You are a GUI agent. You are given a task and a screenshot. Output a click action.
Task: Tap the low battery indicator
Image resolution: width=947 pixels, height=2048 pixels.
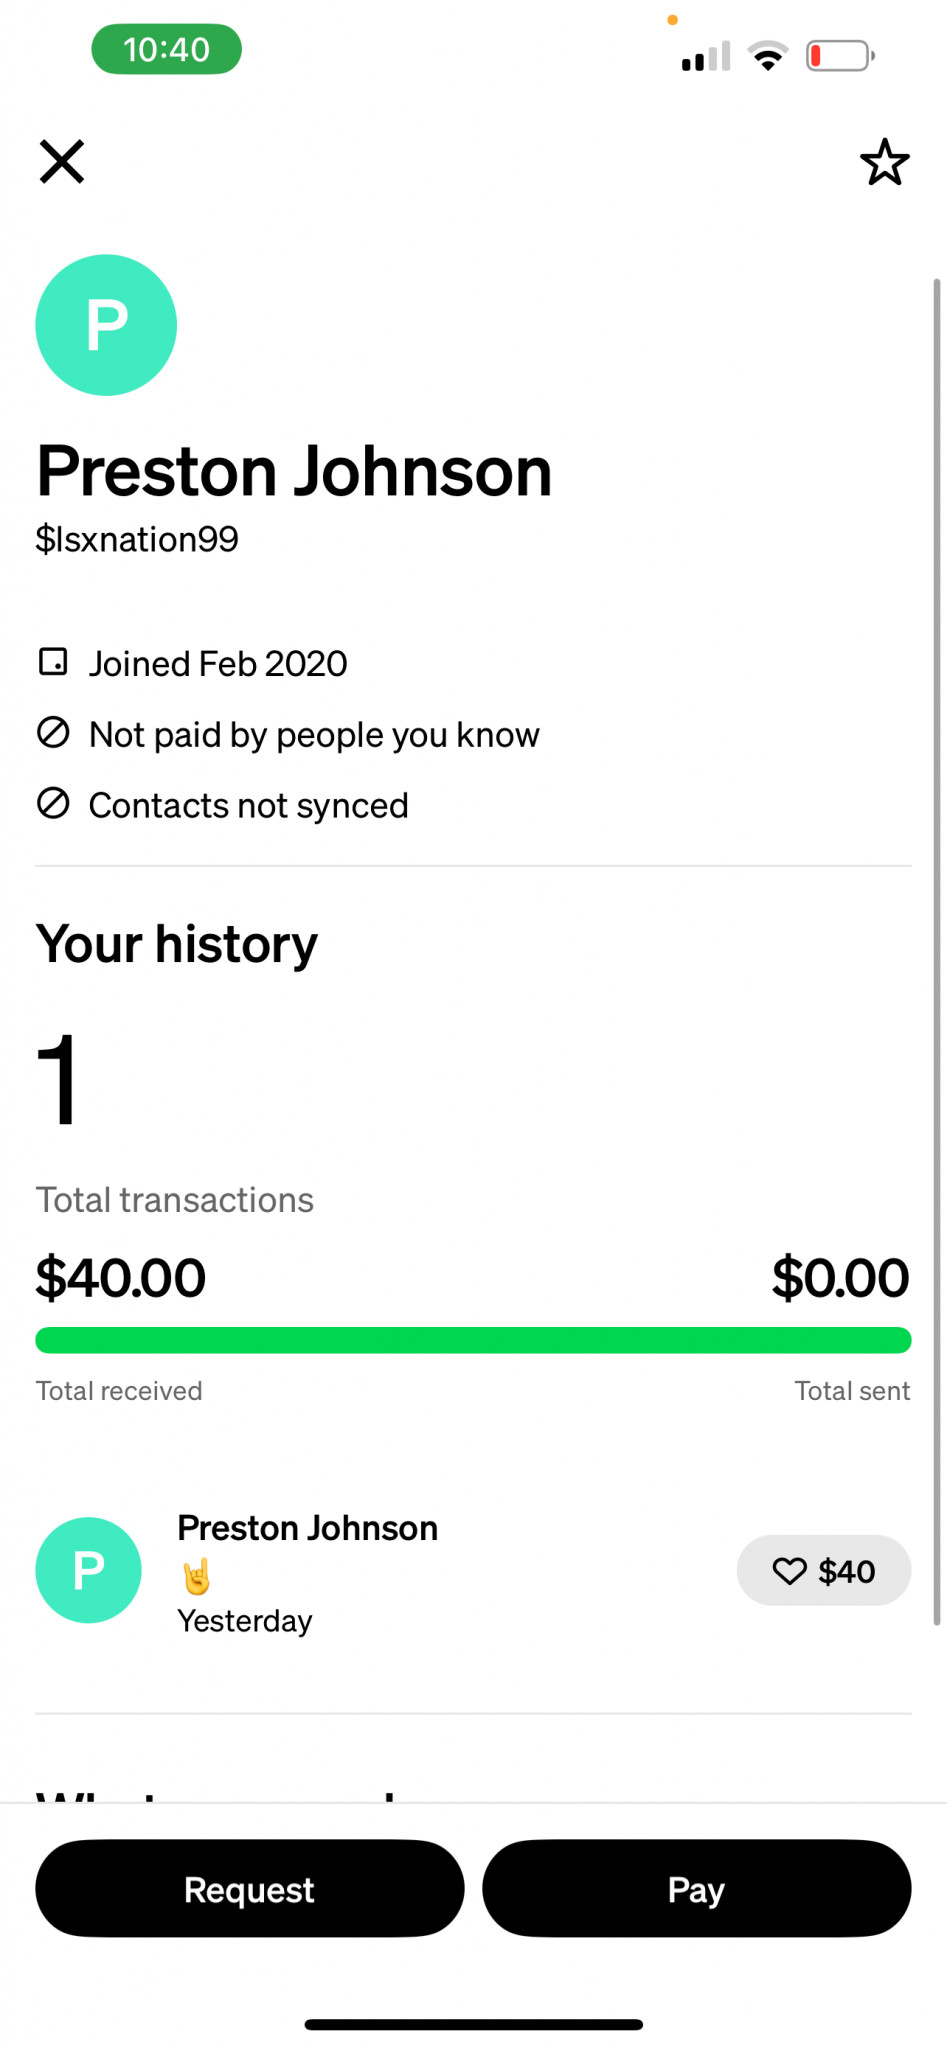tap(840, 56)
